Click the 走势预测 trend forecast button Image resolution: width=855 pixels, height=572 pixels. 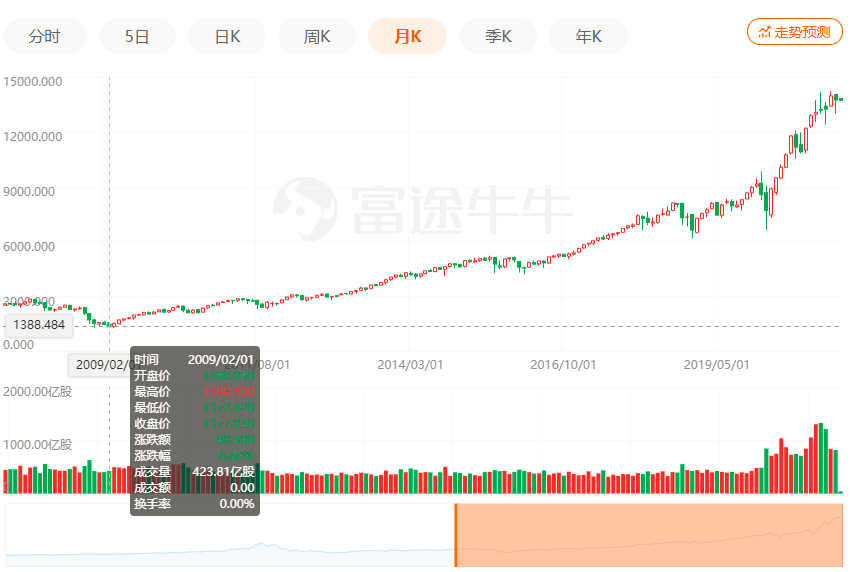(x=794, y=32)
